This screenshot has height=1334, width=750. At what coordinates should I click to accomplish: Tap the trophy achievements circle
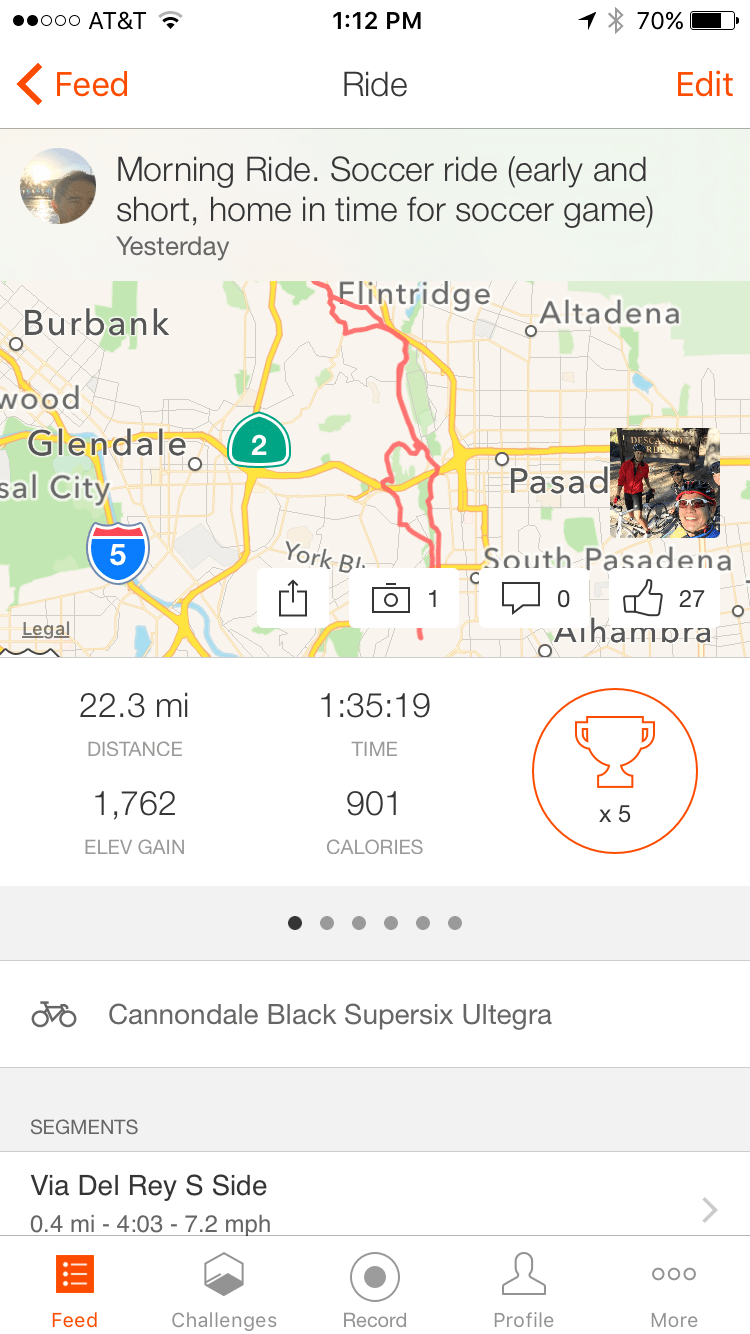coord(614,771)
